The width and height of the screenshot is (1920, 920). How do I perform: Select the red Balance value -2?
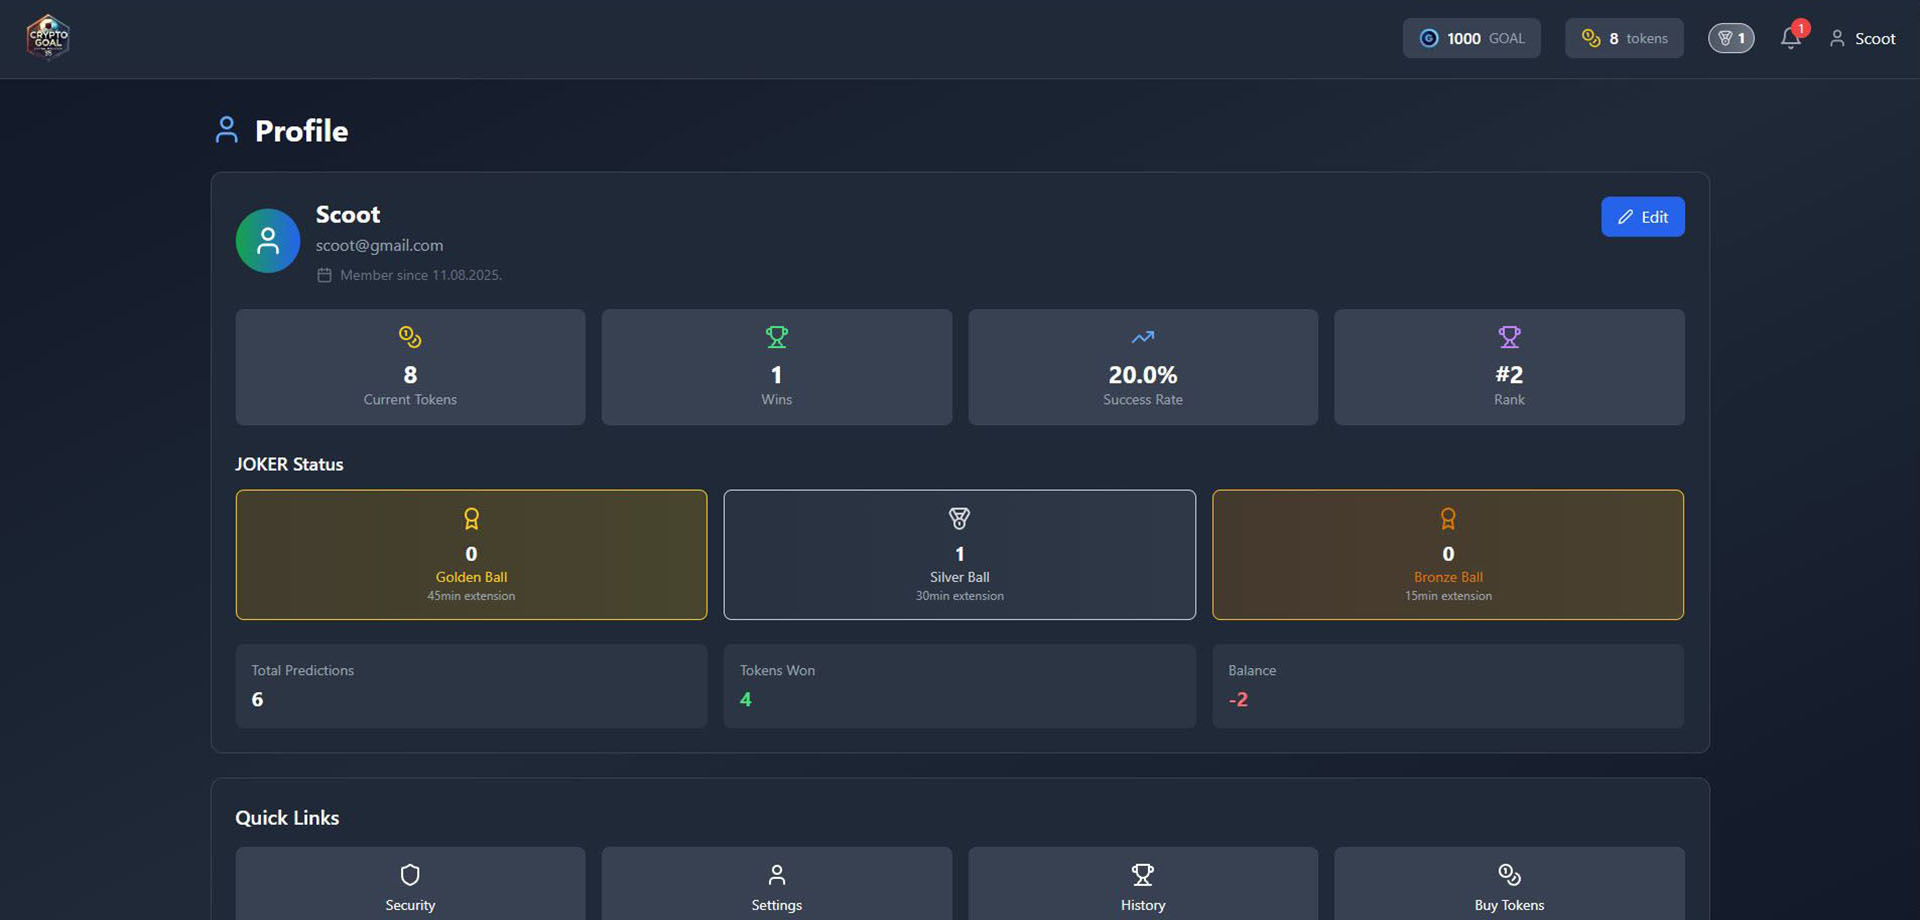tap(1238, 699)
